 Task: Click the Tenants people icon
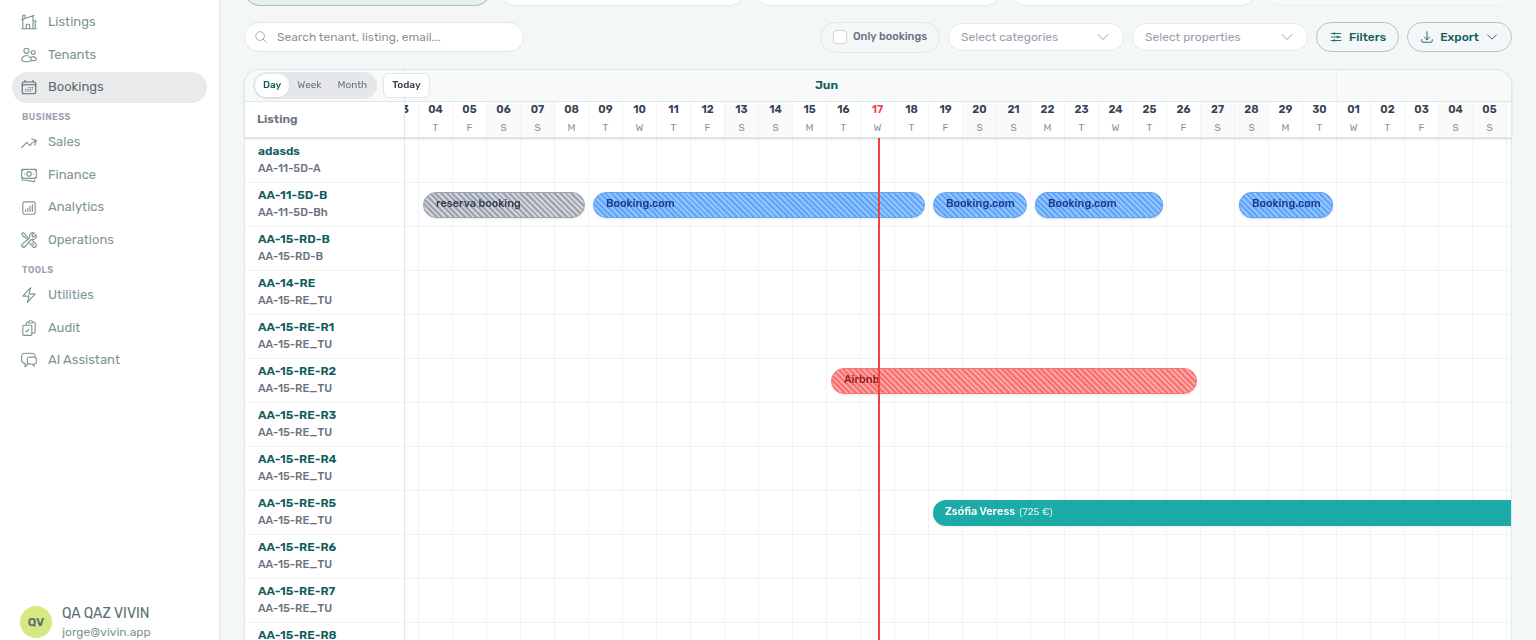coord(29,54)
